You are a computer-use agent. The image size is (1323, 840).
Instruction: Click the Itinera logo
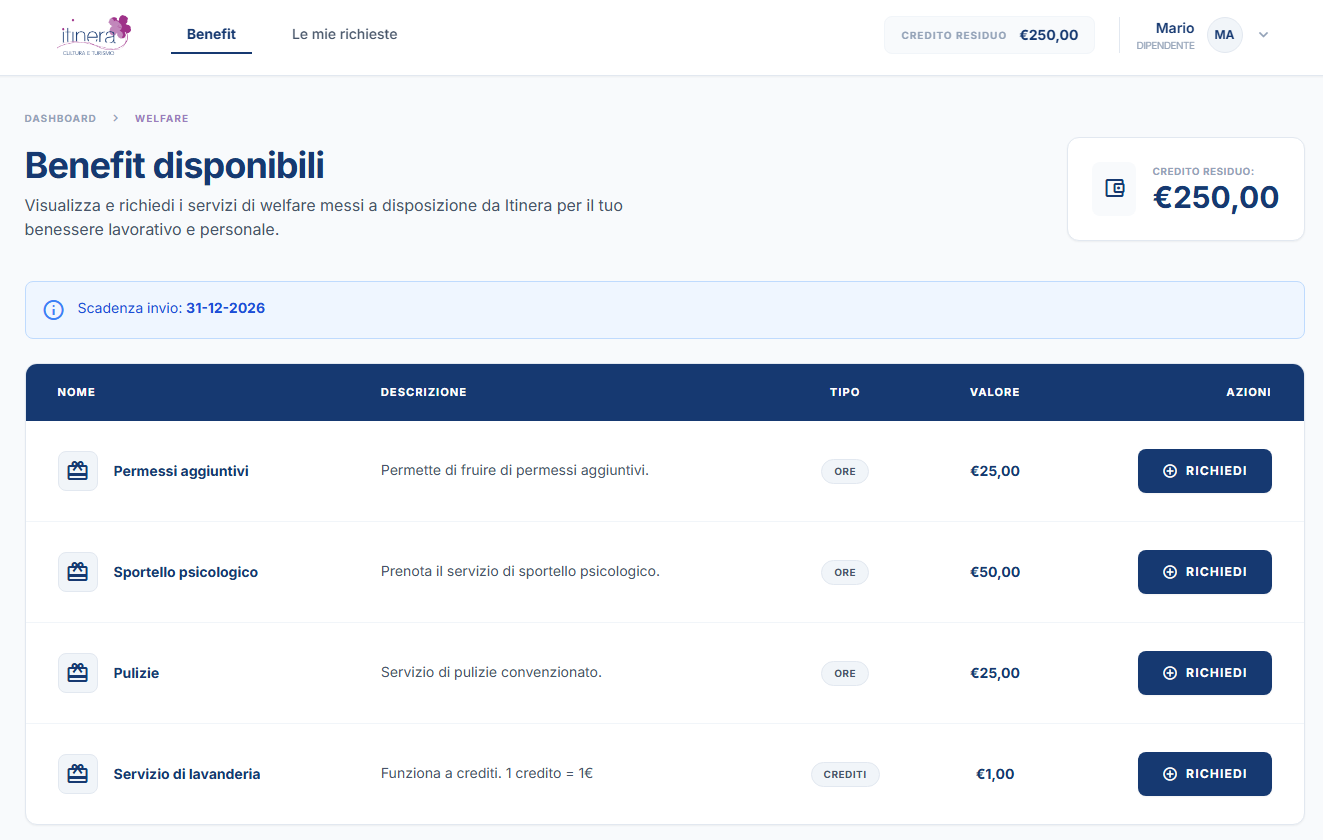94,35
